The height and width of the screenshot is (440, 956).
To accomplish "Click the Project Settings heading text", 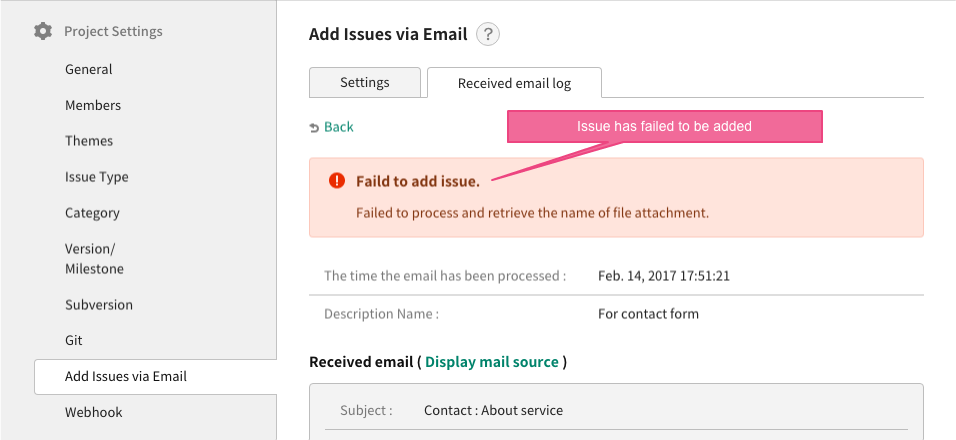I will coord(113,31).
